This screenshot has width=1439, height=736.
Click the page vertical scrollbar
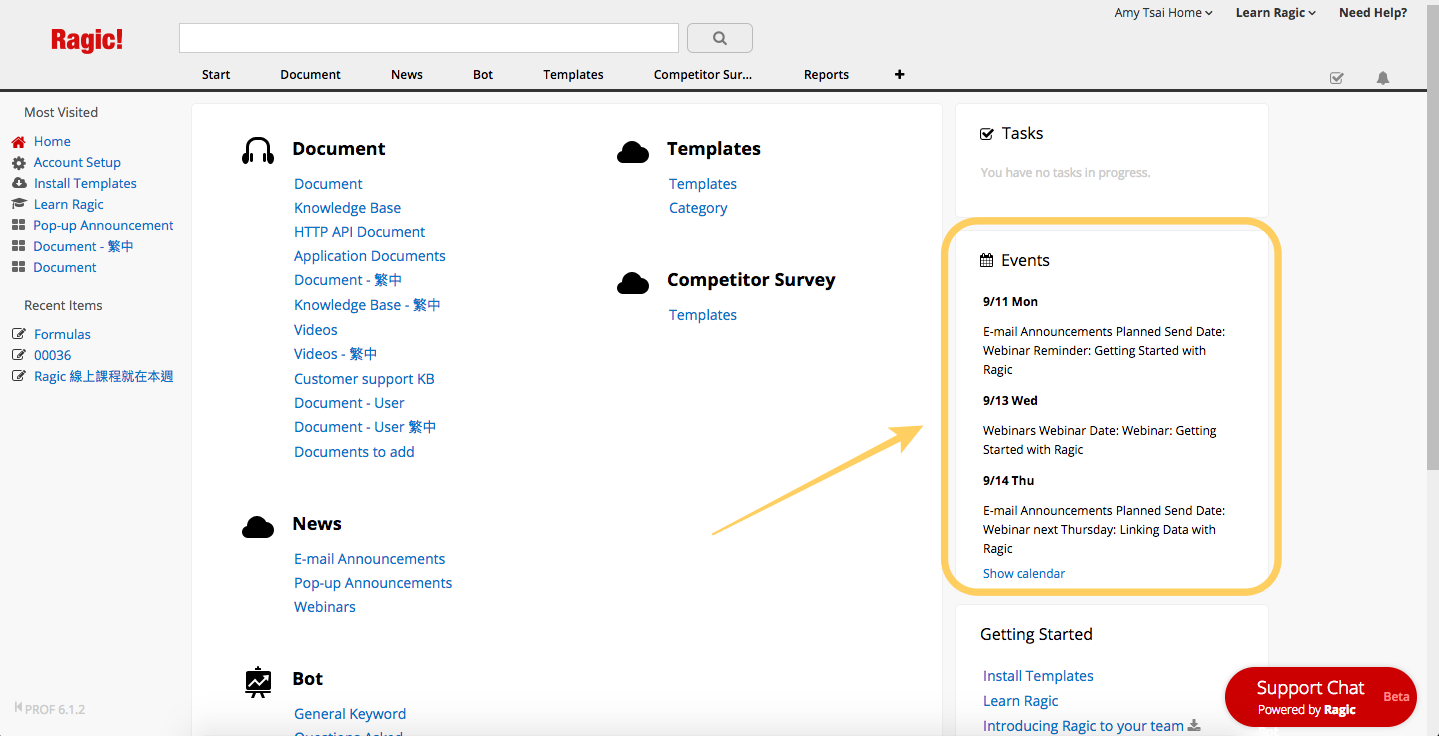1432,235
